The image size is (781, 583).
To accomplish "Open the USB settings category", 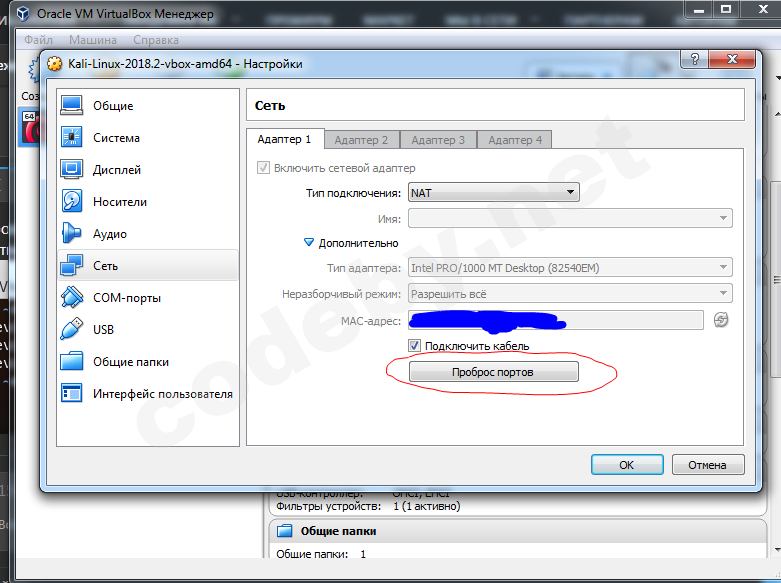I will click(x=147, y=329).
